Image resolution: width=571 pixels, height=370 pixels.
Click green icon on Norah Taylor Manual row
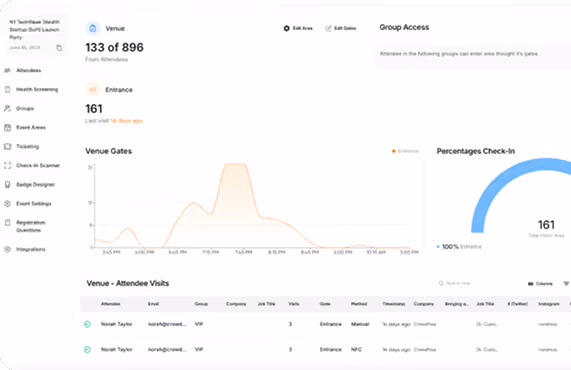pyautogui.click(x=87, y=324)
